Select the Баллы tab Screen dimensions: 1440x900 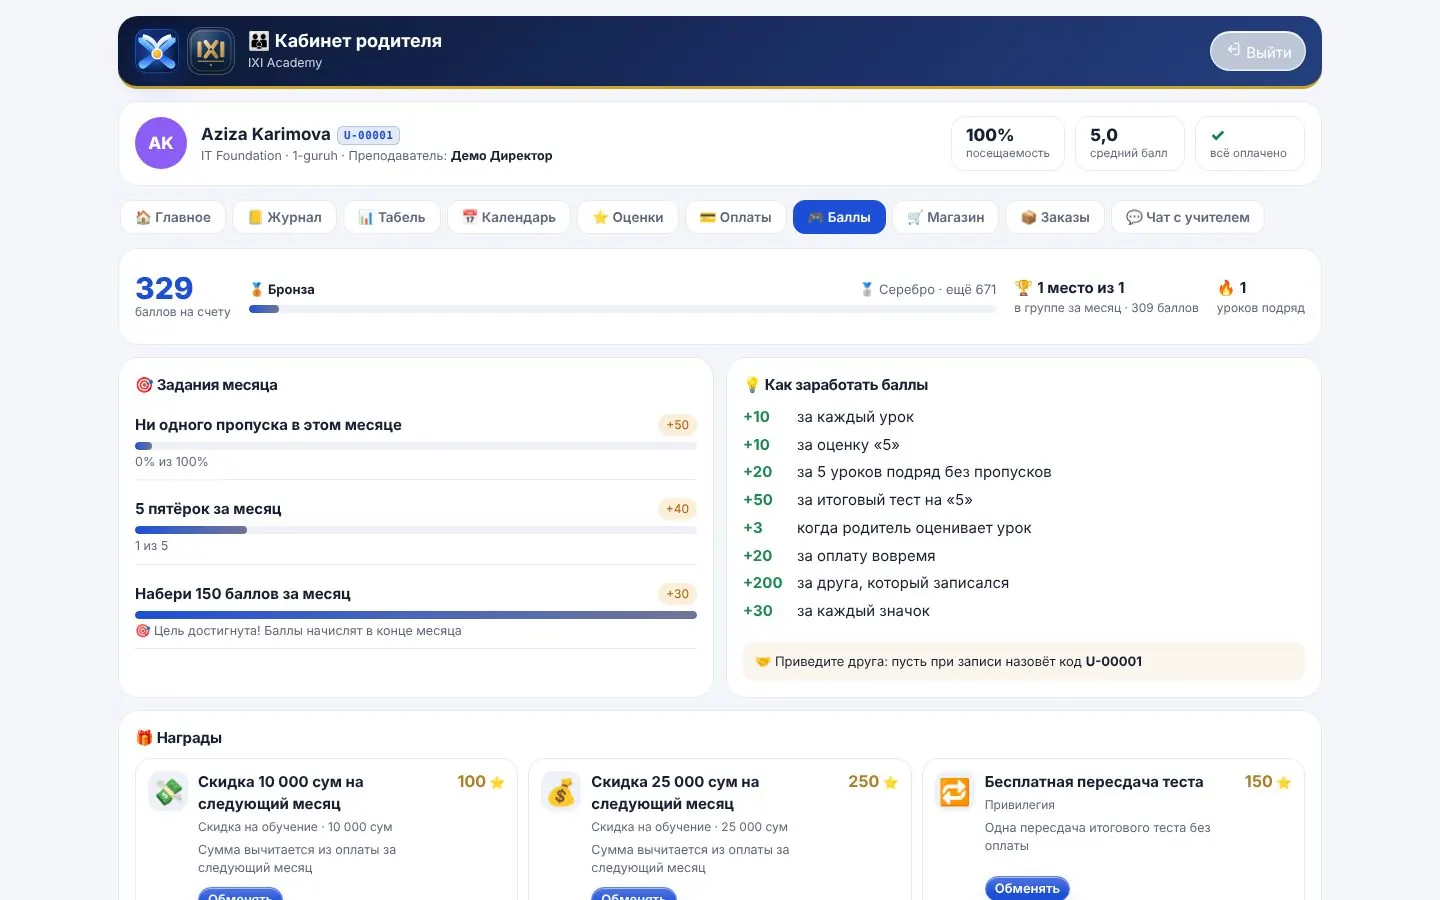[x=839, y=217]
